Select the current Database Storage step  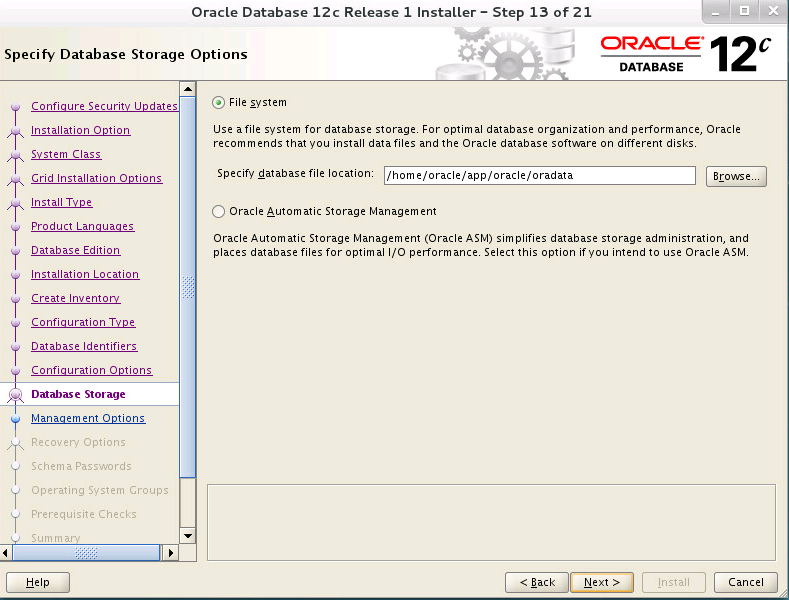point(78,394)
